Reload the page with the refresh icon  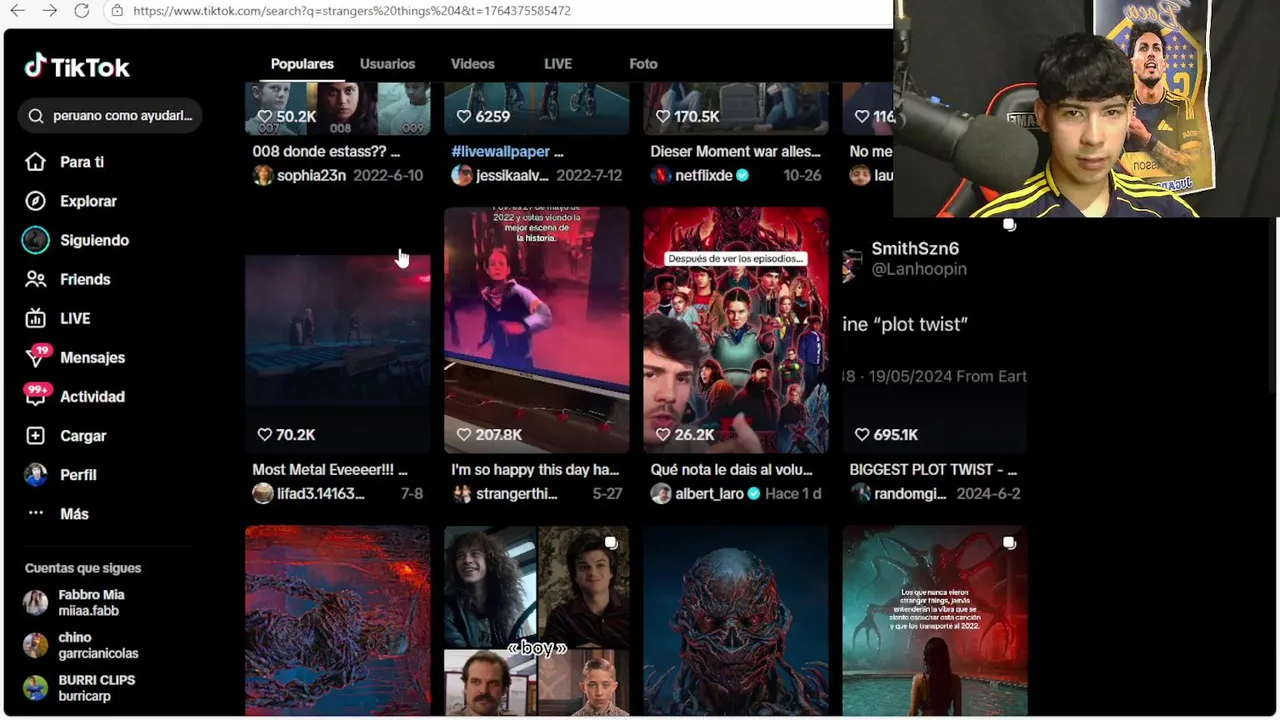[82, 11]
